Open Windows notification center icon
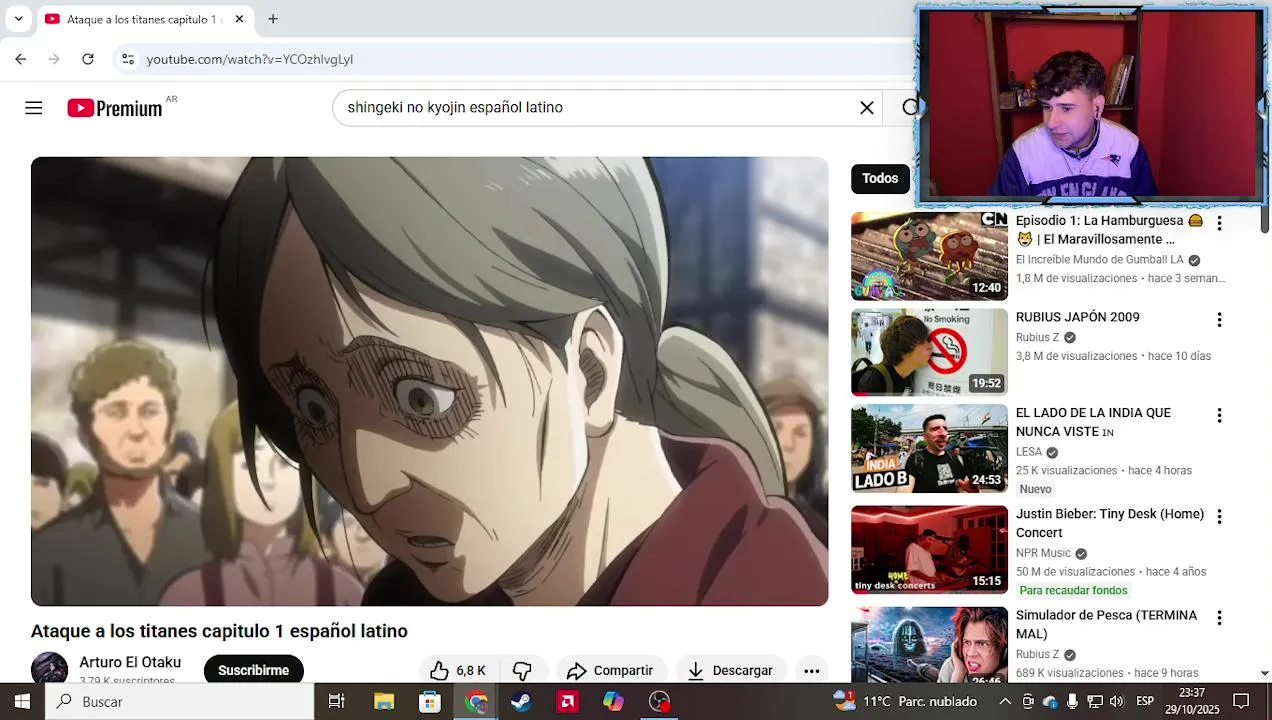Screen dimensions: 1272x720 coord(1241,701)
